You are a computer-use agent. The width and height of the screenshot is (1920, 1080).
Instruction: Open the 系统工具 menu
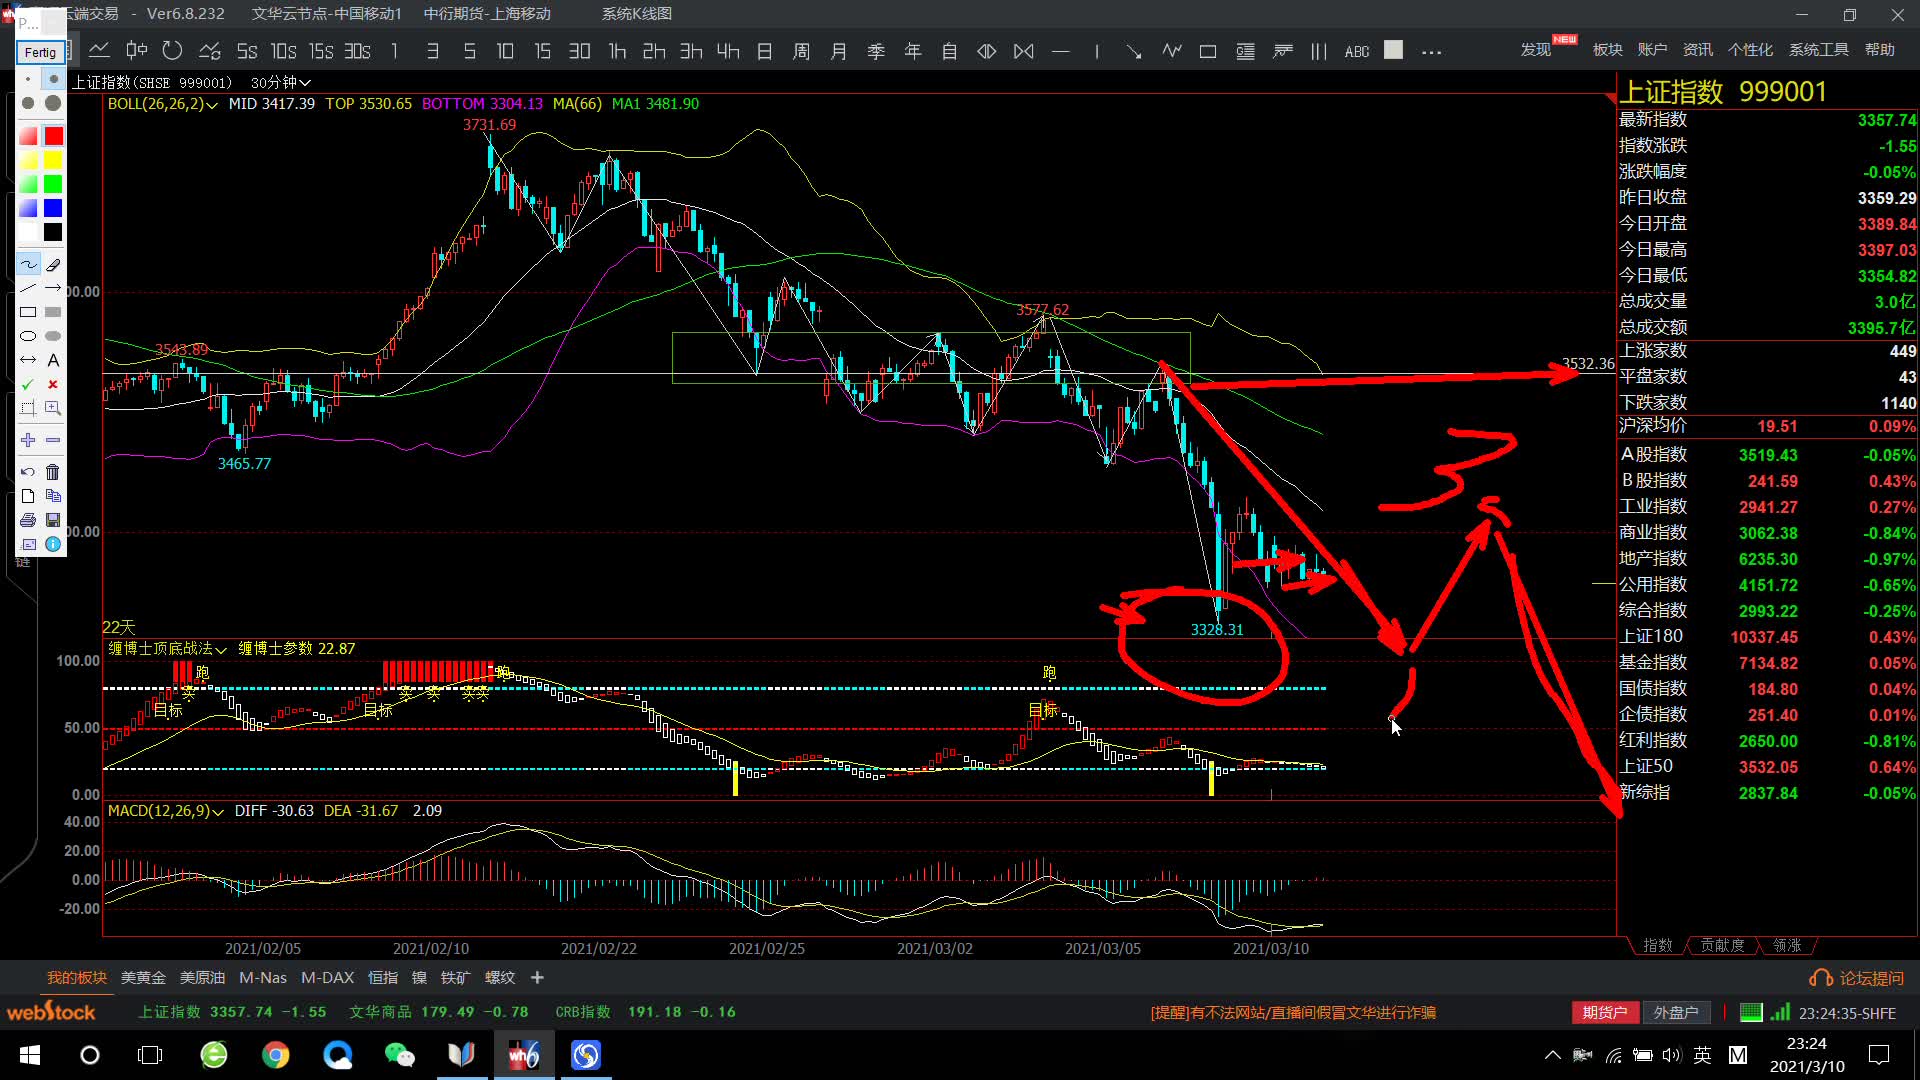click(x=1819, y=49)
